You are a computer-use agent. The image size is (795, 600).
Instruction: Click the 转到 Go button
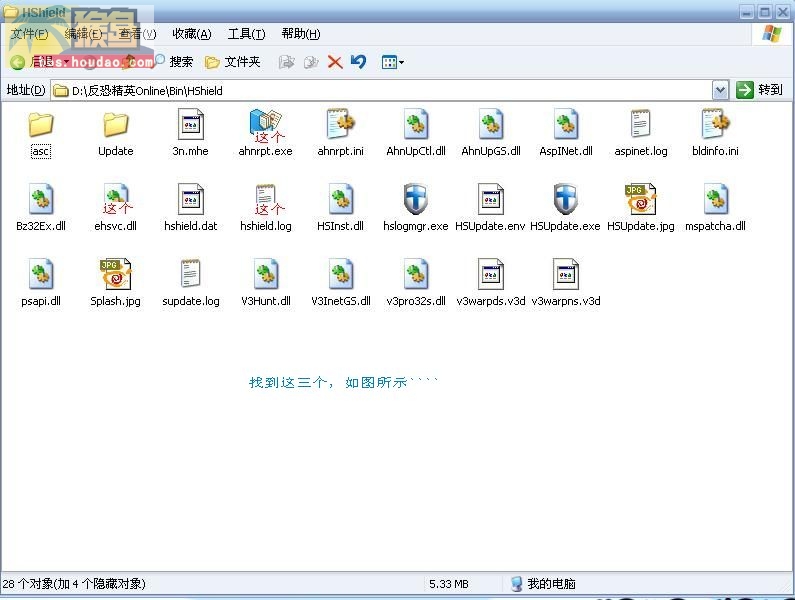[x=760, y=90]
